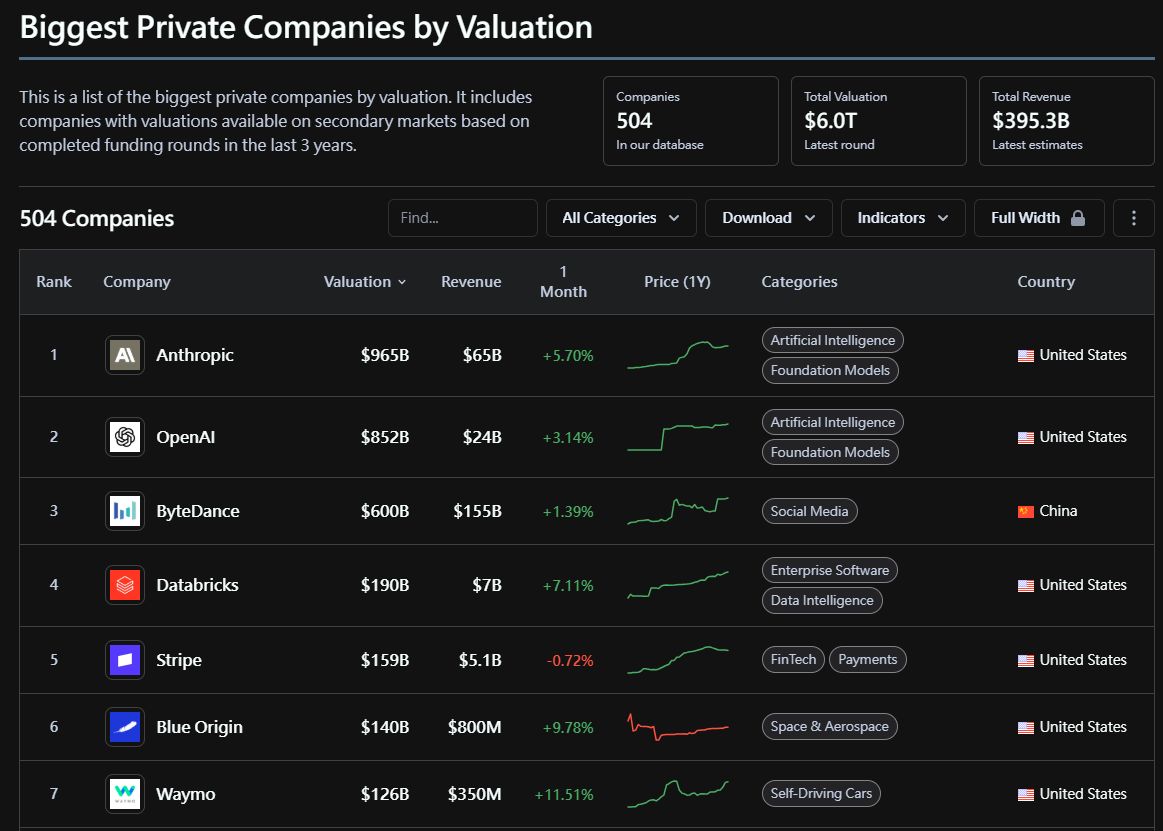Viewport: 1163px width, 831px height.
Task: Select the Payments category tag
Action: coord(867,660)
